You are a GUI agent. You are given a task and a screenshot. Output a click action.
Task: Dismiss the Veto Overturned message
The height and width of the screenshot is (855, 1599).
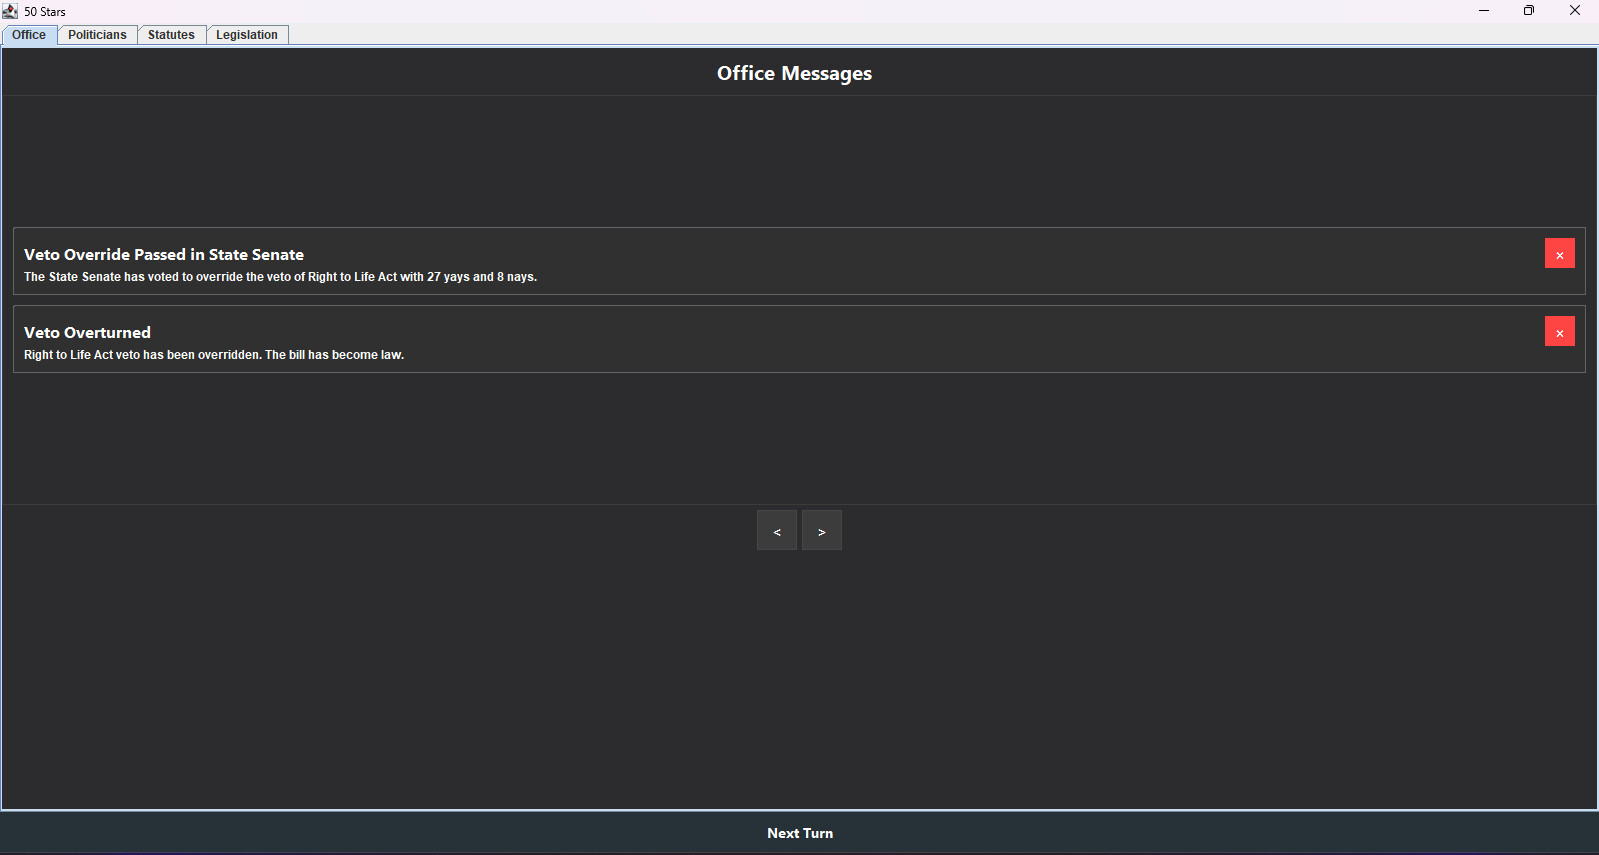(x=1559, y=331)
